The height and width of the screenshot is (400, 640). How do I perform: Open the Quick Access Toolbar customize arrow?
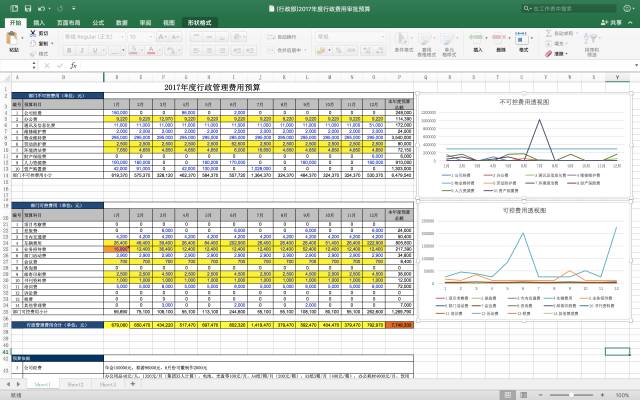click(74, 8)
